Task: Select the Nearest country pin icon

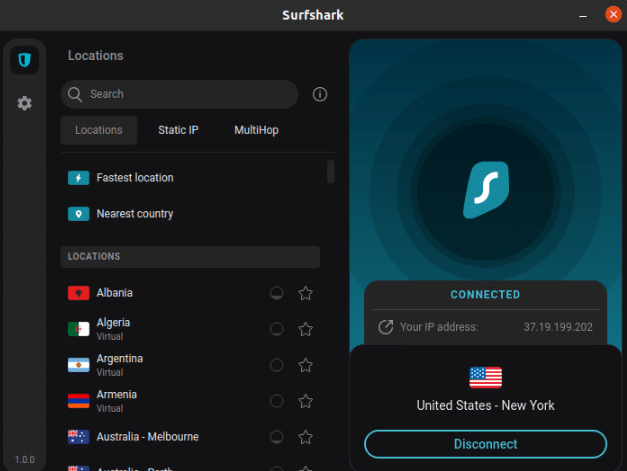Action: pyautogui.click(x=78, y=214)
